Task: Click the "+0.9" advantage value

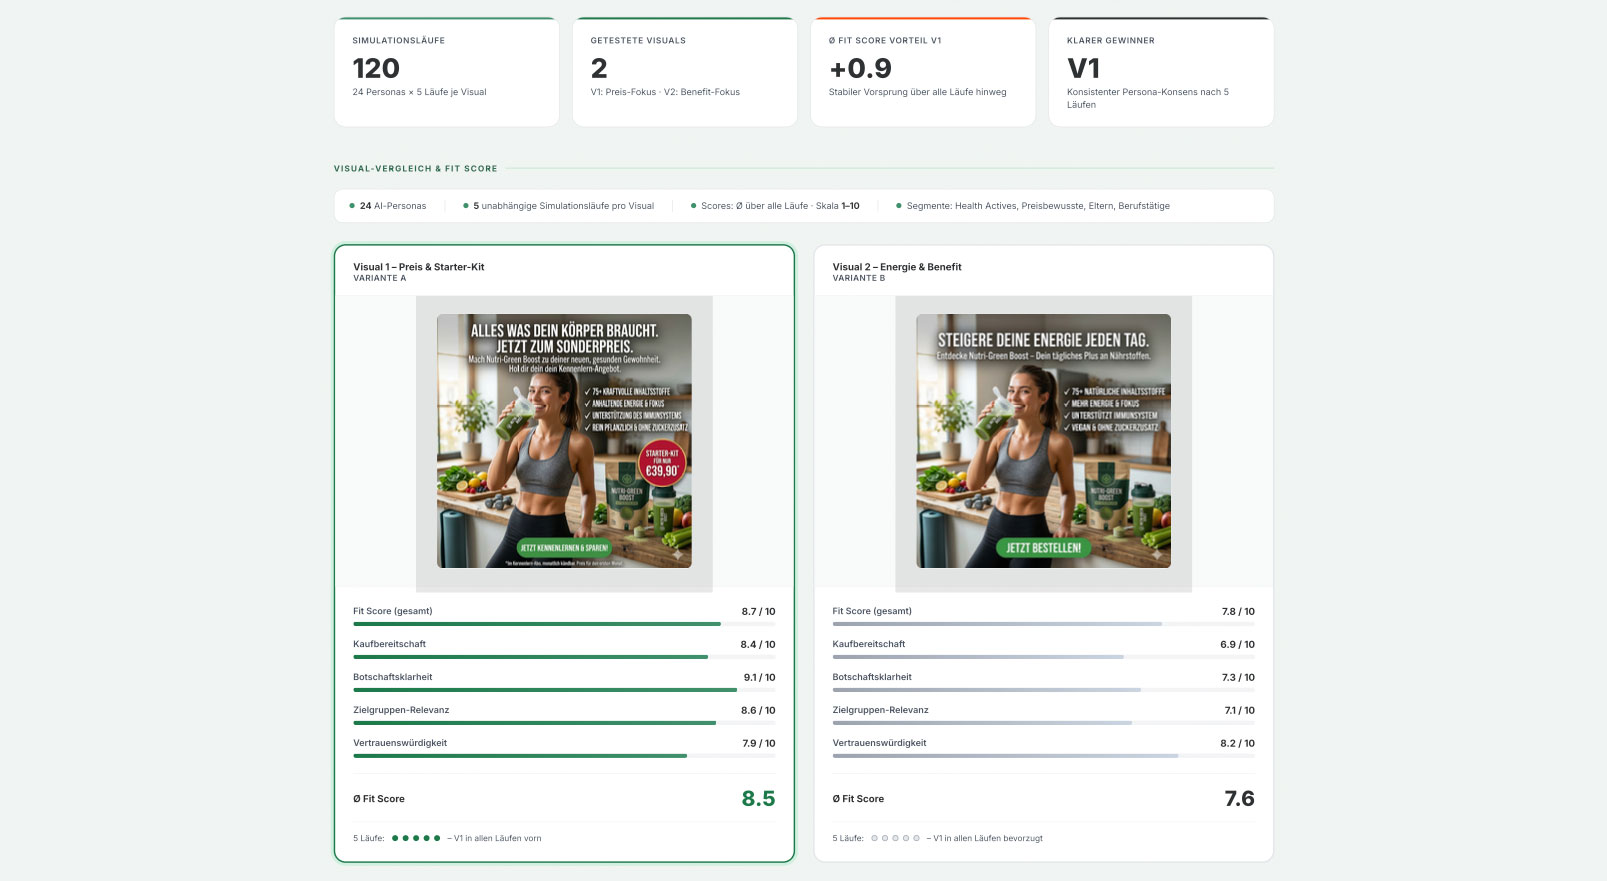Action: coord(860,68)
